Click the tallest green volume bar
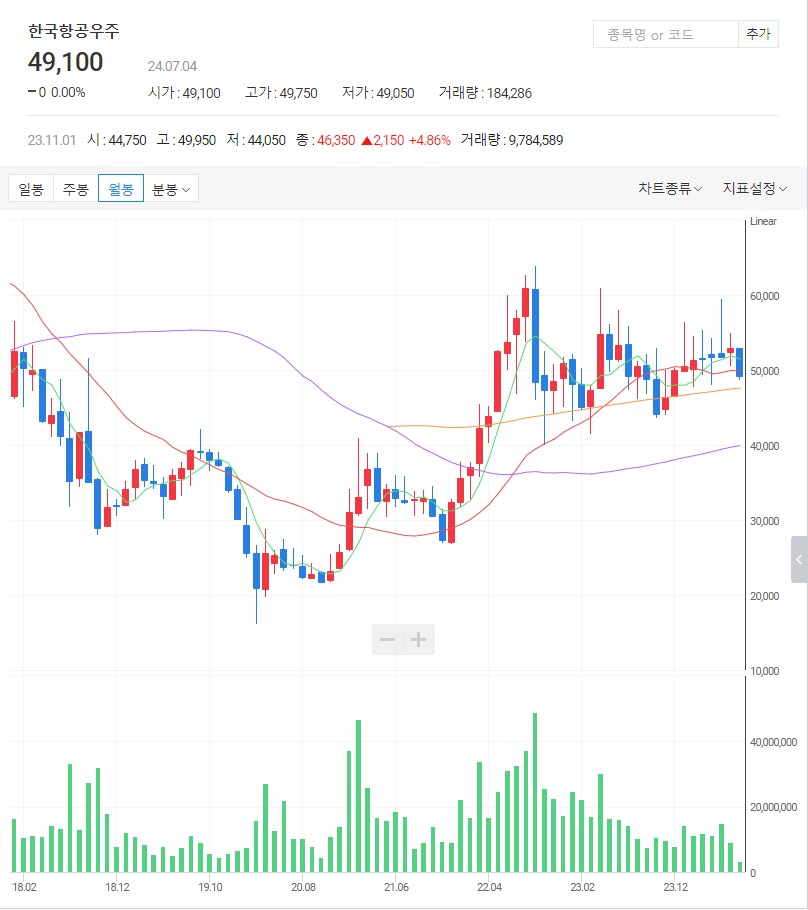The width and height of the screenshot is (808, 910). click(535, 792)
